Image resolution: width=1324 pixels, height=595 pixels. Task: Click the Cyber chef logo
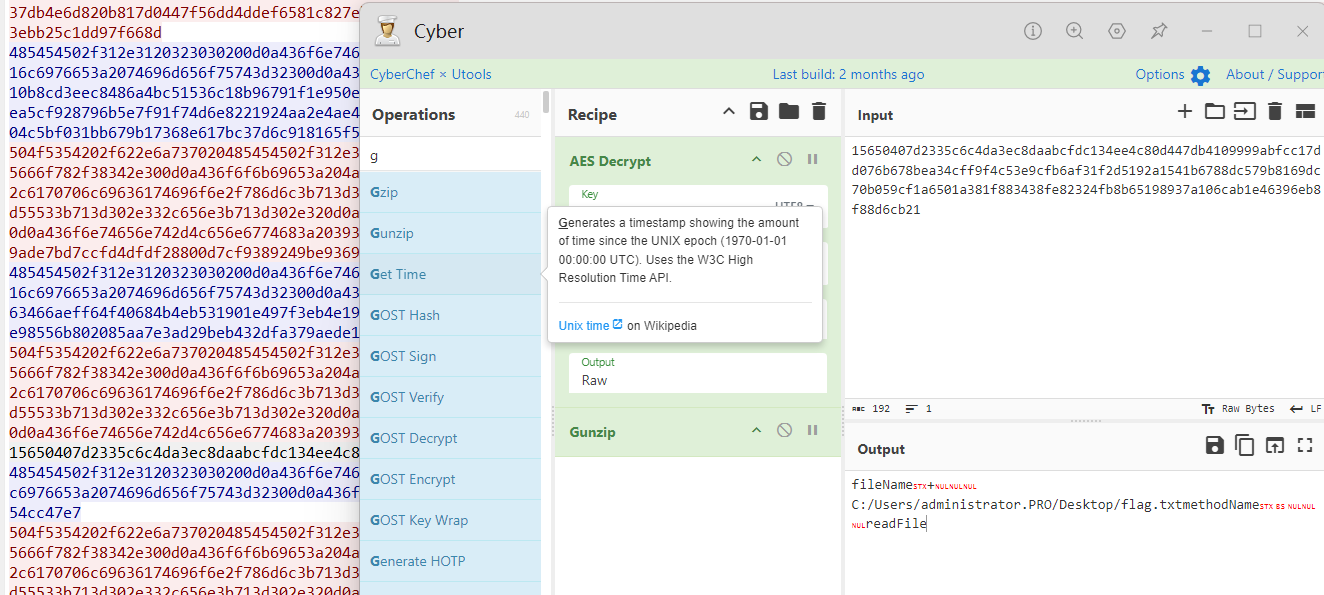pyautogui.click(x=387, y=31)
